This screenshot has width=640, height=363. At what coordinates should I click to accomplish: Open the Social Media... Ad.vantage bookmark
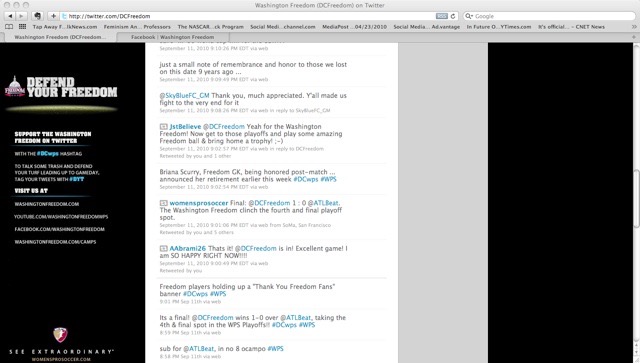coord(427,27)
